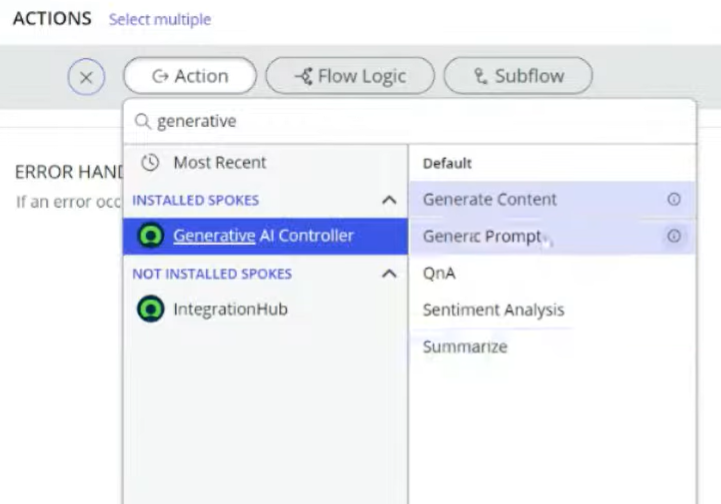Click the search magnifier icon
This screenshot has width=721, height=504.
click(143, 121)
